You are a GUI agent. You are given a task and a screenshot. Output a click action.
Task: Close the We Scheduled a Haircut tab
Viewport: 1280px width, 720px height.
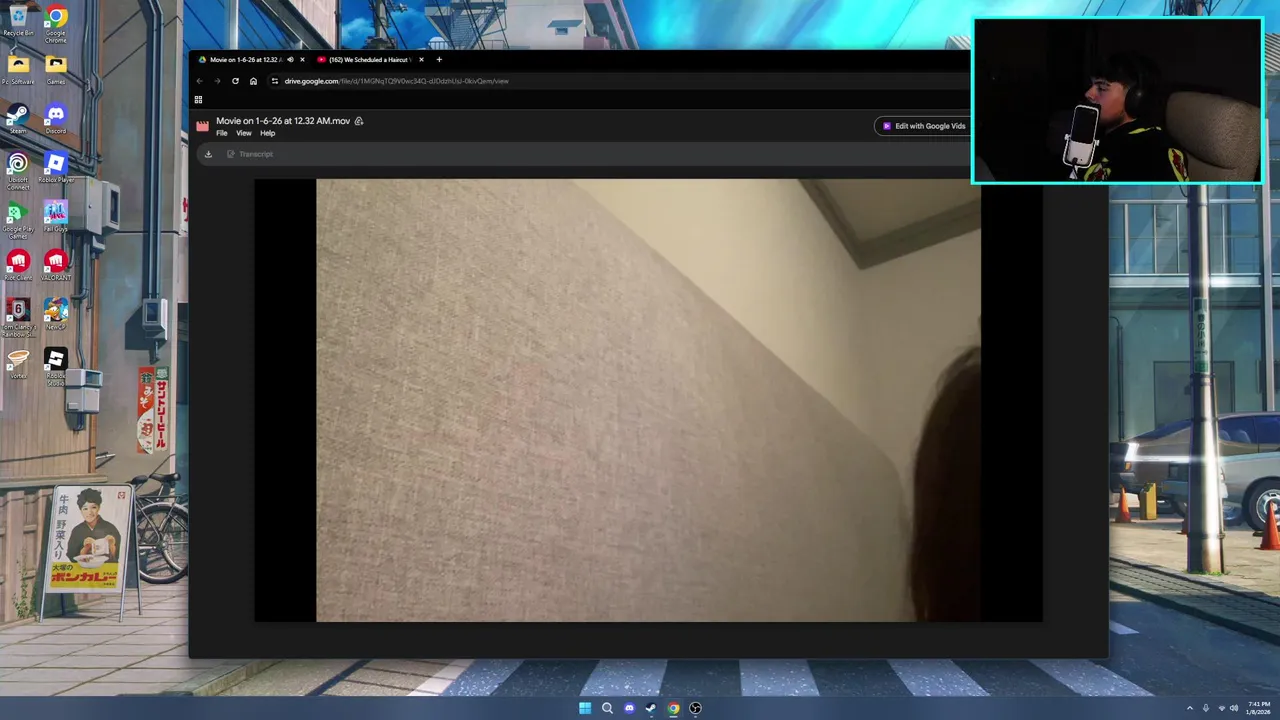[421, 59]
